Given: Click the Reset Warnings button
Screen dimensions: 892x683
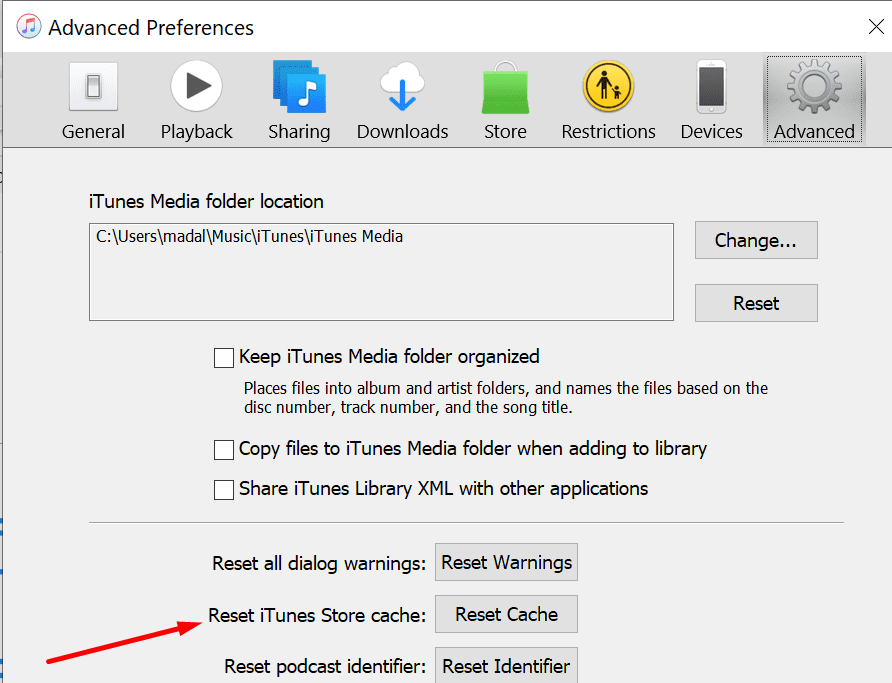Looking at the screenshot, I should point(506,562).
